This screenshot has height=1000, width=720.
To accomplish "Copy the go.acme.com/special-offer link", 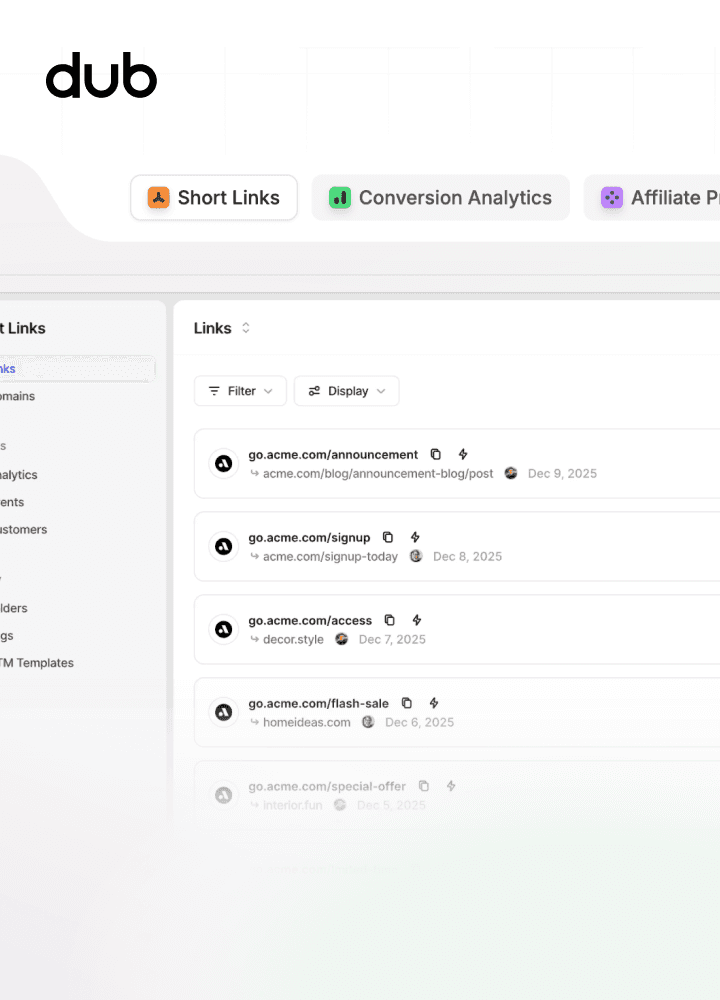I will pos(423,786).
